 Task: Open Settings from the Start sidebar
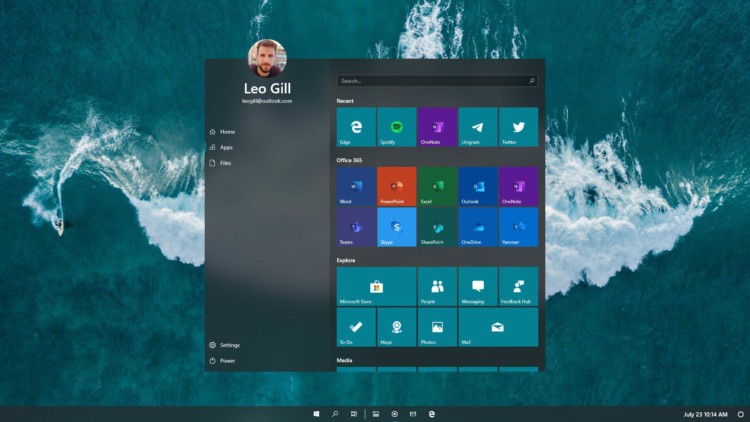[229, 345]
